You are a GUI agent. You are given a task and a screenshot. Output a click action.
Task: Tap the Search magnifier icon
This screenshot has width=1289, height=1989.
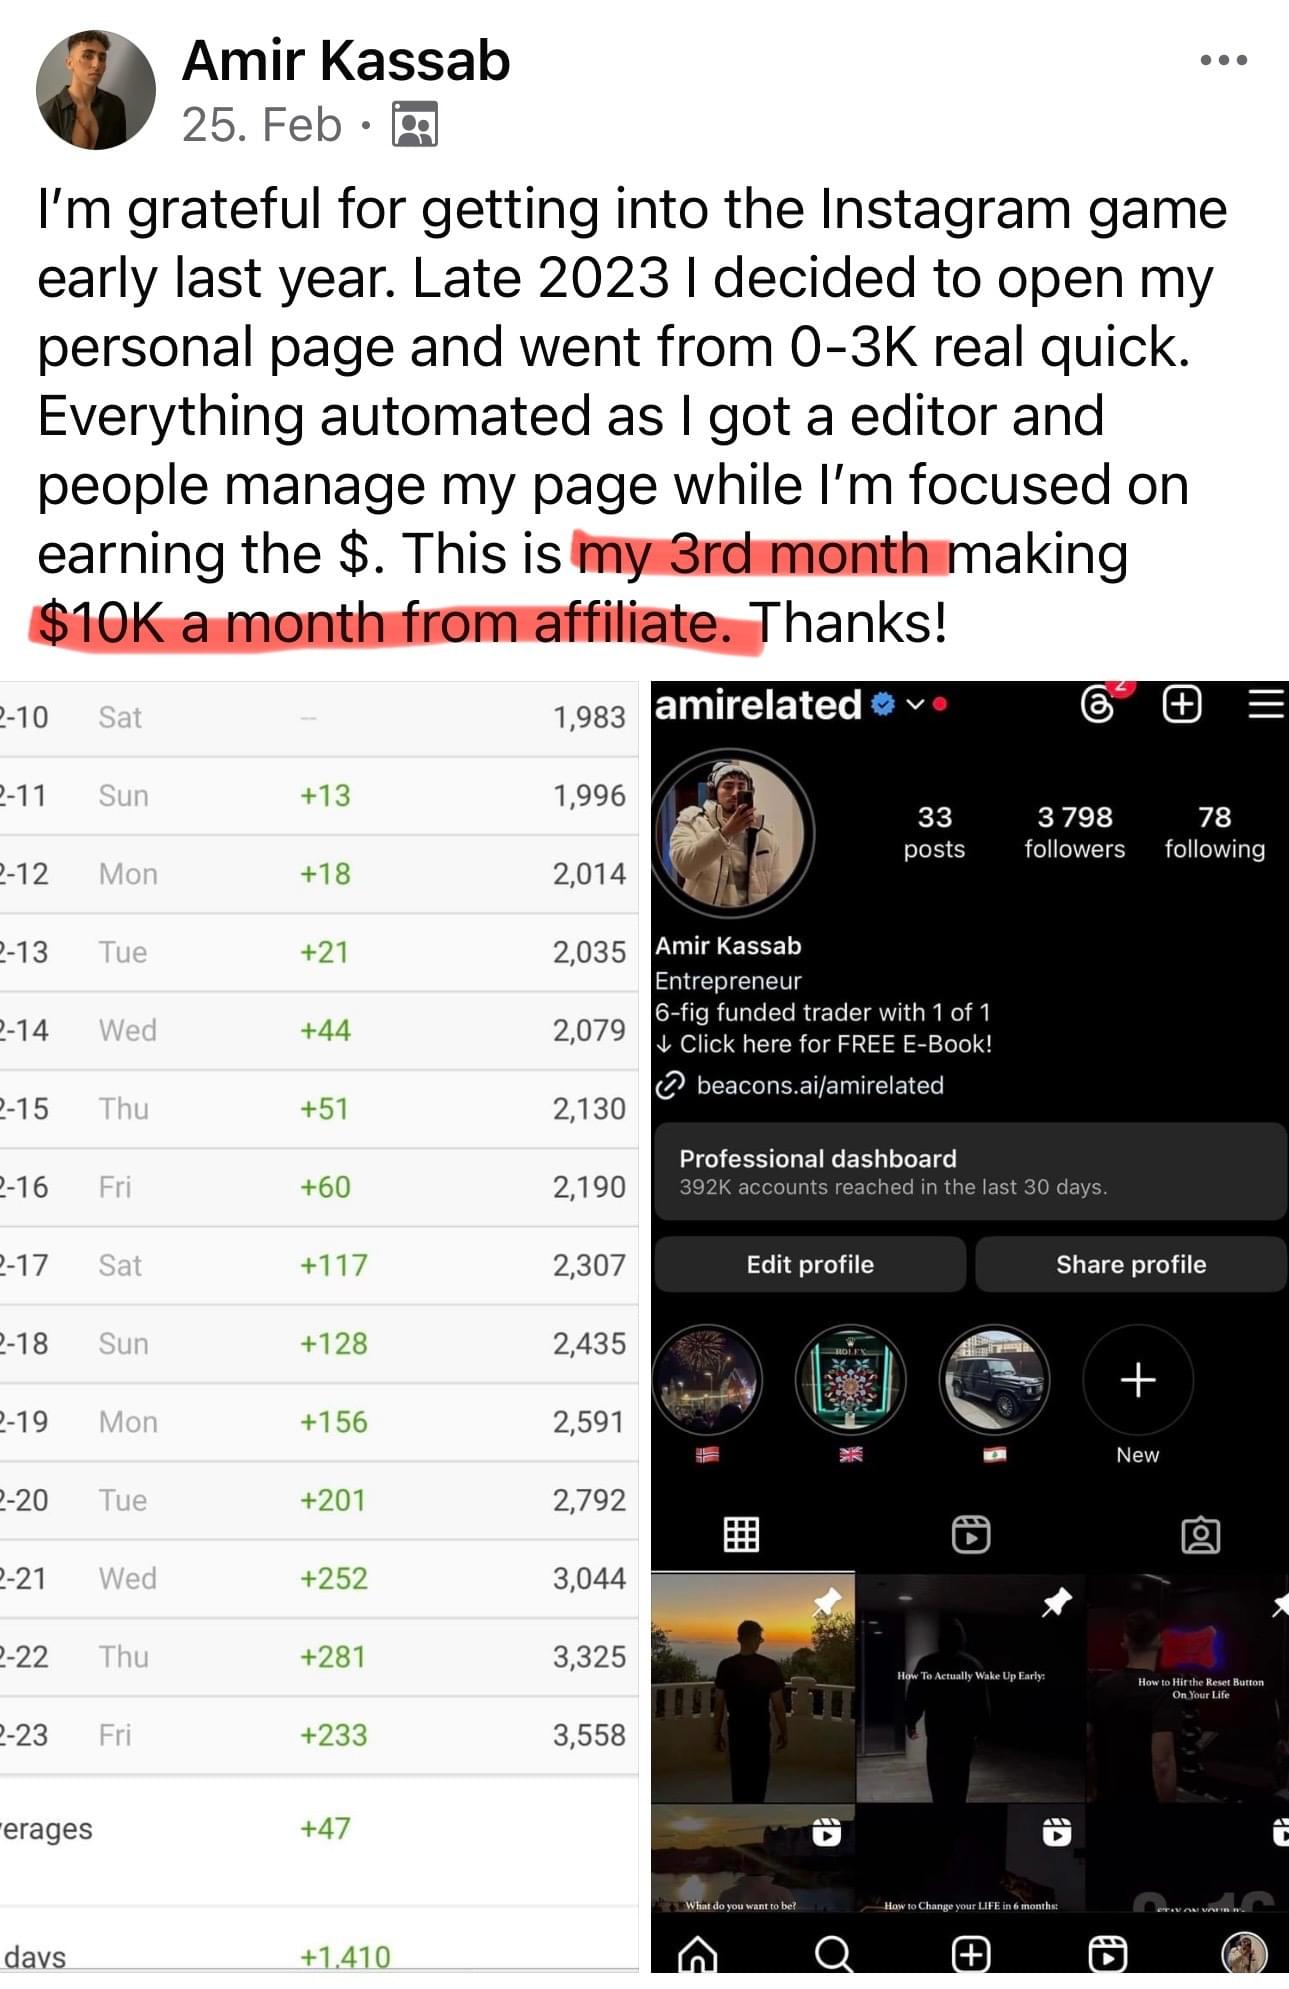[833, 1953]
